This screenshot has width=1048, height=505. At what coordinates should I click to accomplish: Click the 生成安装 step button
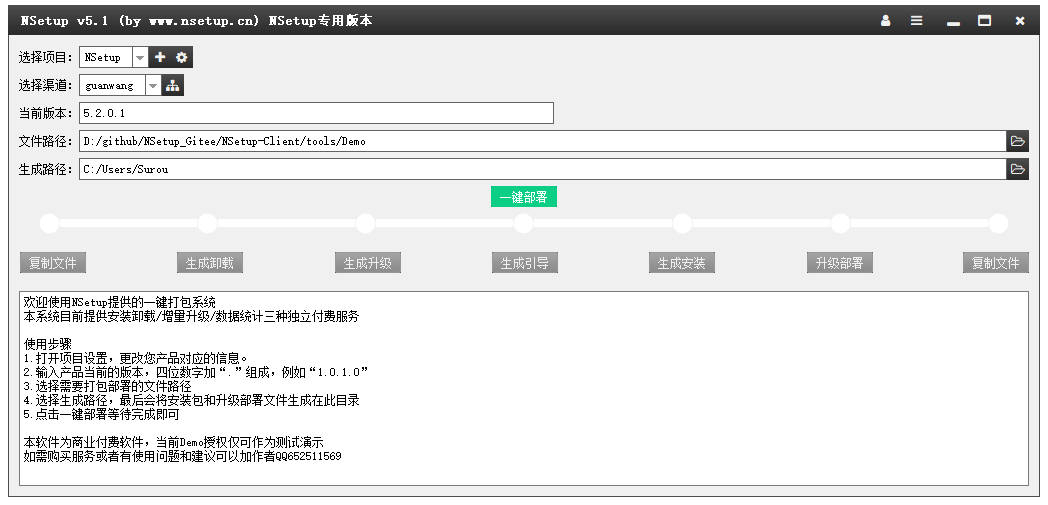[682, 263]
